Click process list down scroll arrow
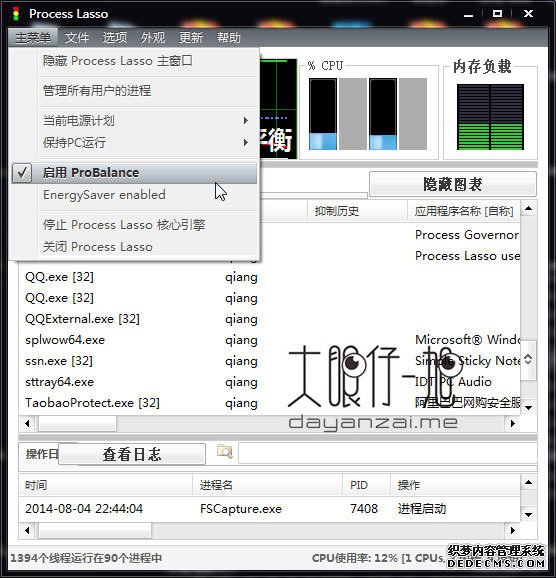Image resolution: width=556 pixels, height=578 pixels. tap(528, 407)
